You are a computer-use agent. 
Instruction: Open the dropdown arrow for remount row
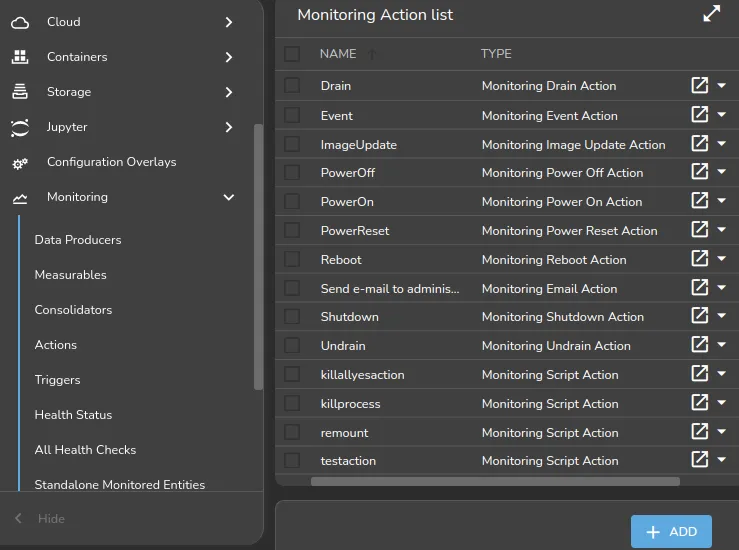pos(722,431)
